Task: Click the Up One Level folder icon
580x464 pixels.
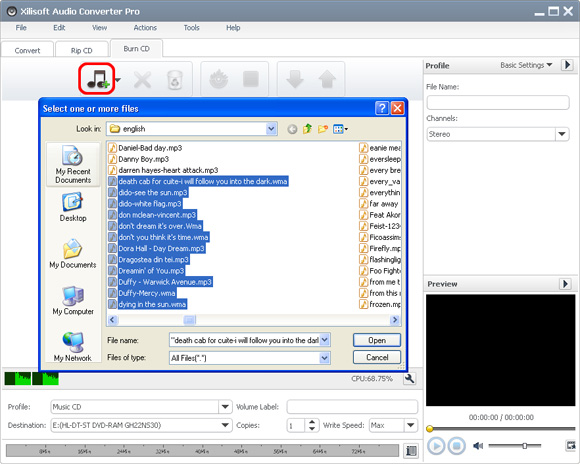Action: (x=307, y=129)
